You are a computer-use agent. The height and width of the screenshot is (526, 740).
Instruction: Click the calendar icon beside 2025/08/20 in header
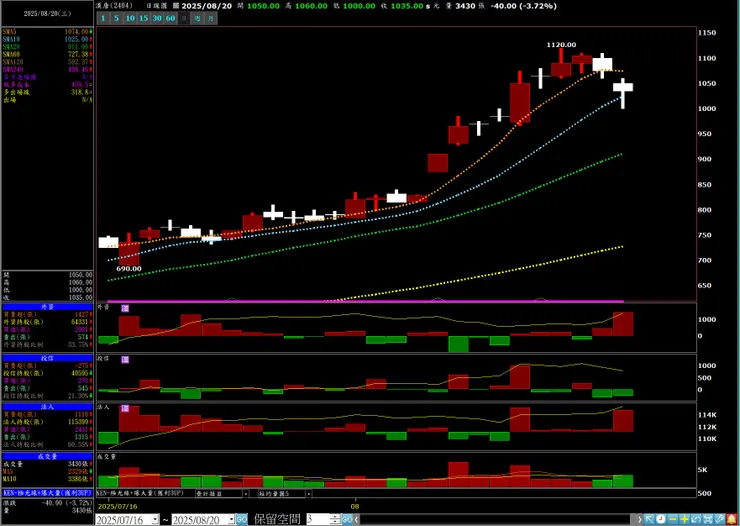click(x=176, y=6)
